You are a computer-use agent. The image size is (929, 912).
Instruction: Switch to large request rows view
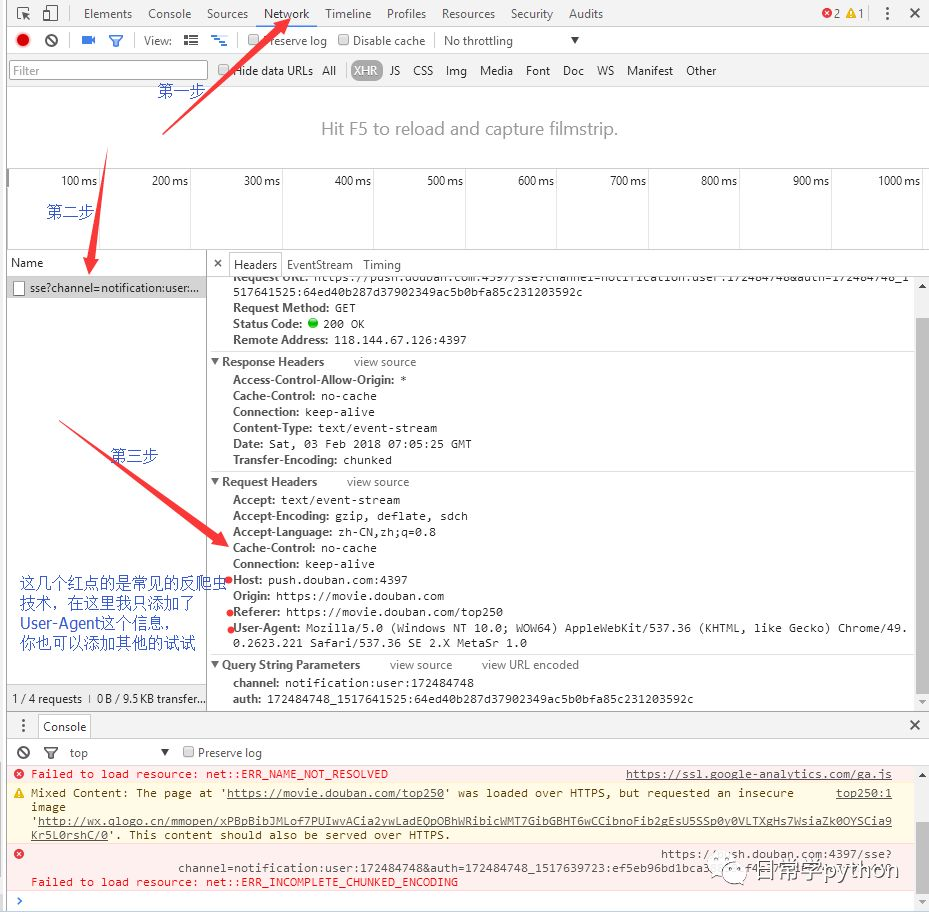(x=191, y=40)
